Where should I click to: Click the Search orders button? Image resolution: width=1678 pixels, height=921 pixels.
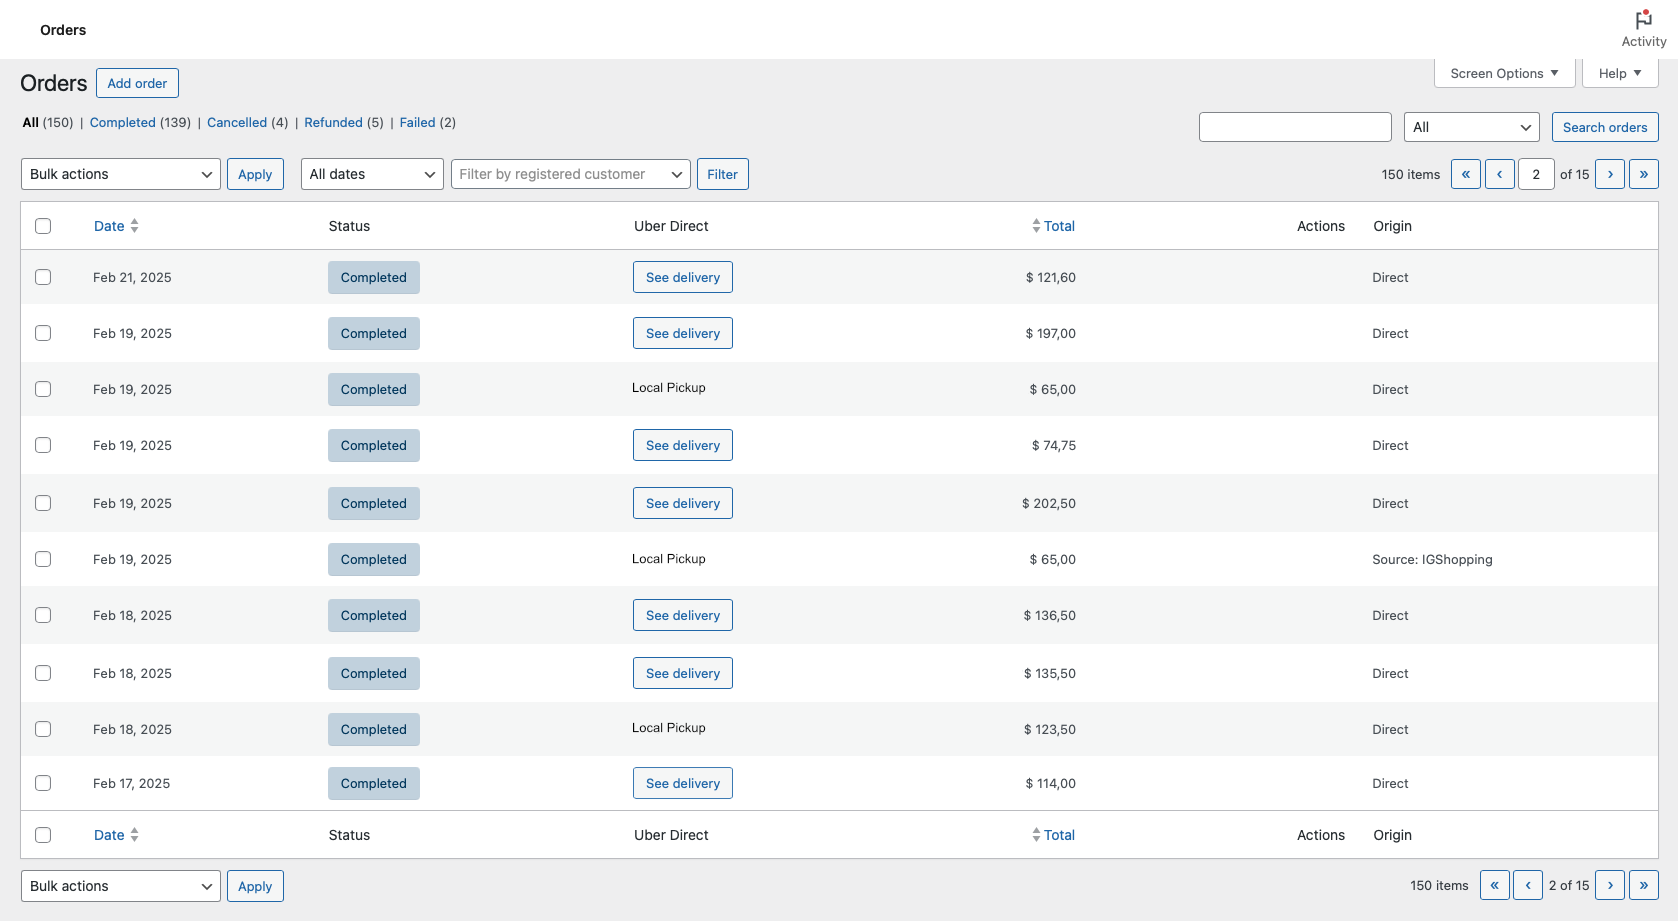(1604, 127)
